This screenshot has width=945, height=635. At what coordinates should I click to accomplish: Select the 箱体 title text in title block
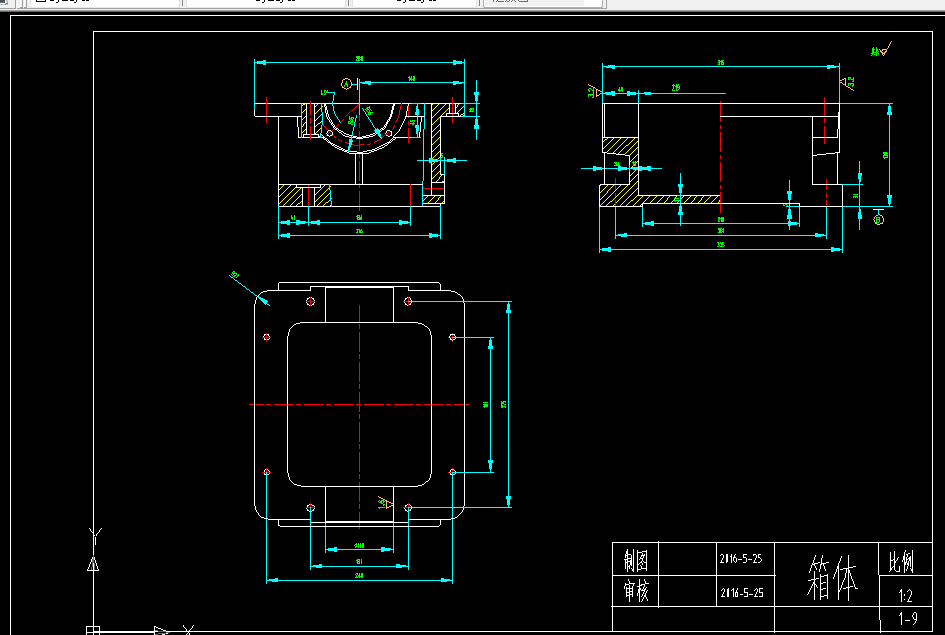(832, 577)
